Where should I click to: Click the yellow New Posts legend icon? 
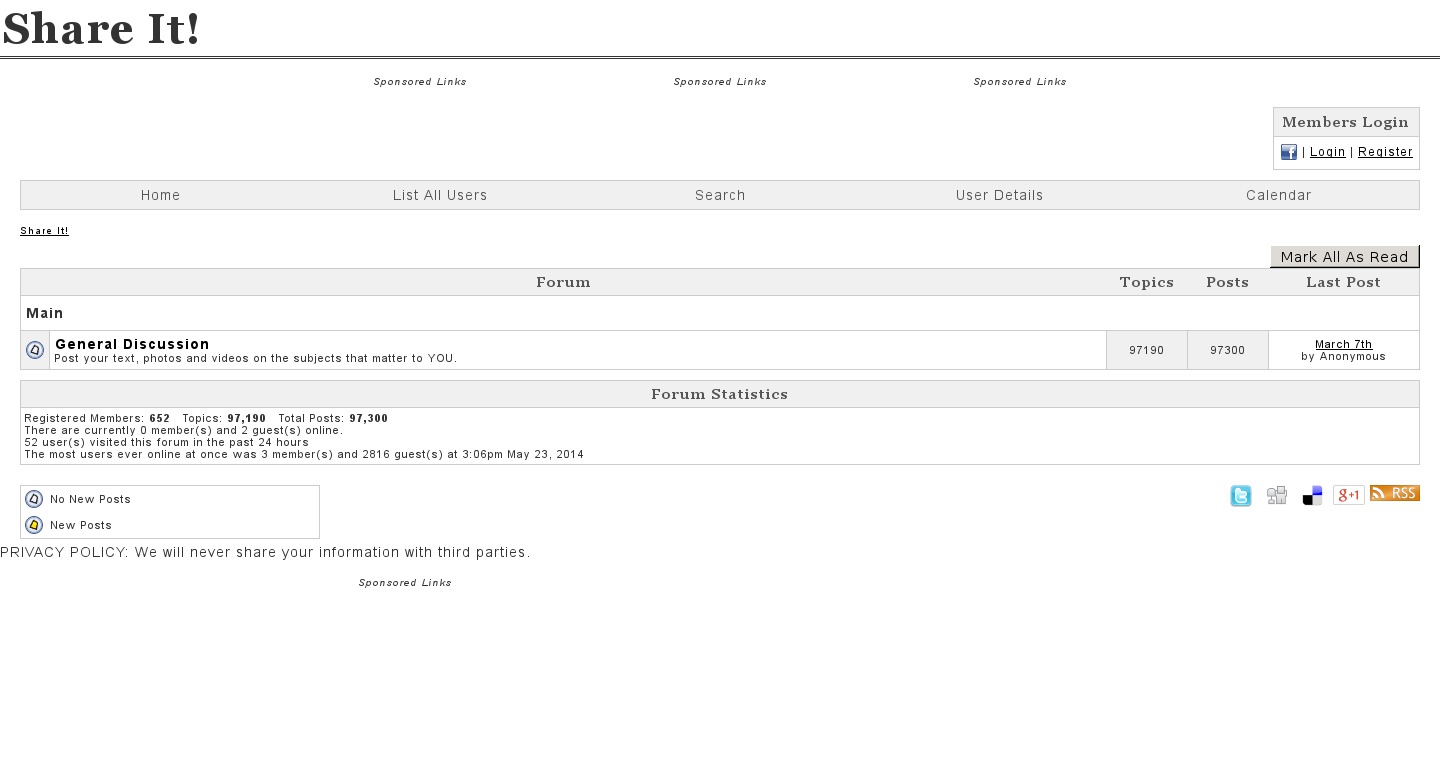tap(34, 525)
